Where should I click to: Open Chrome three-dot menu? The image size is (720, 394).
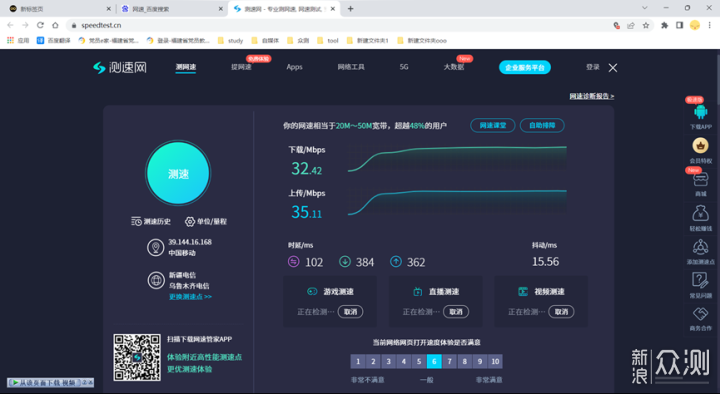(x=710, y=25)
